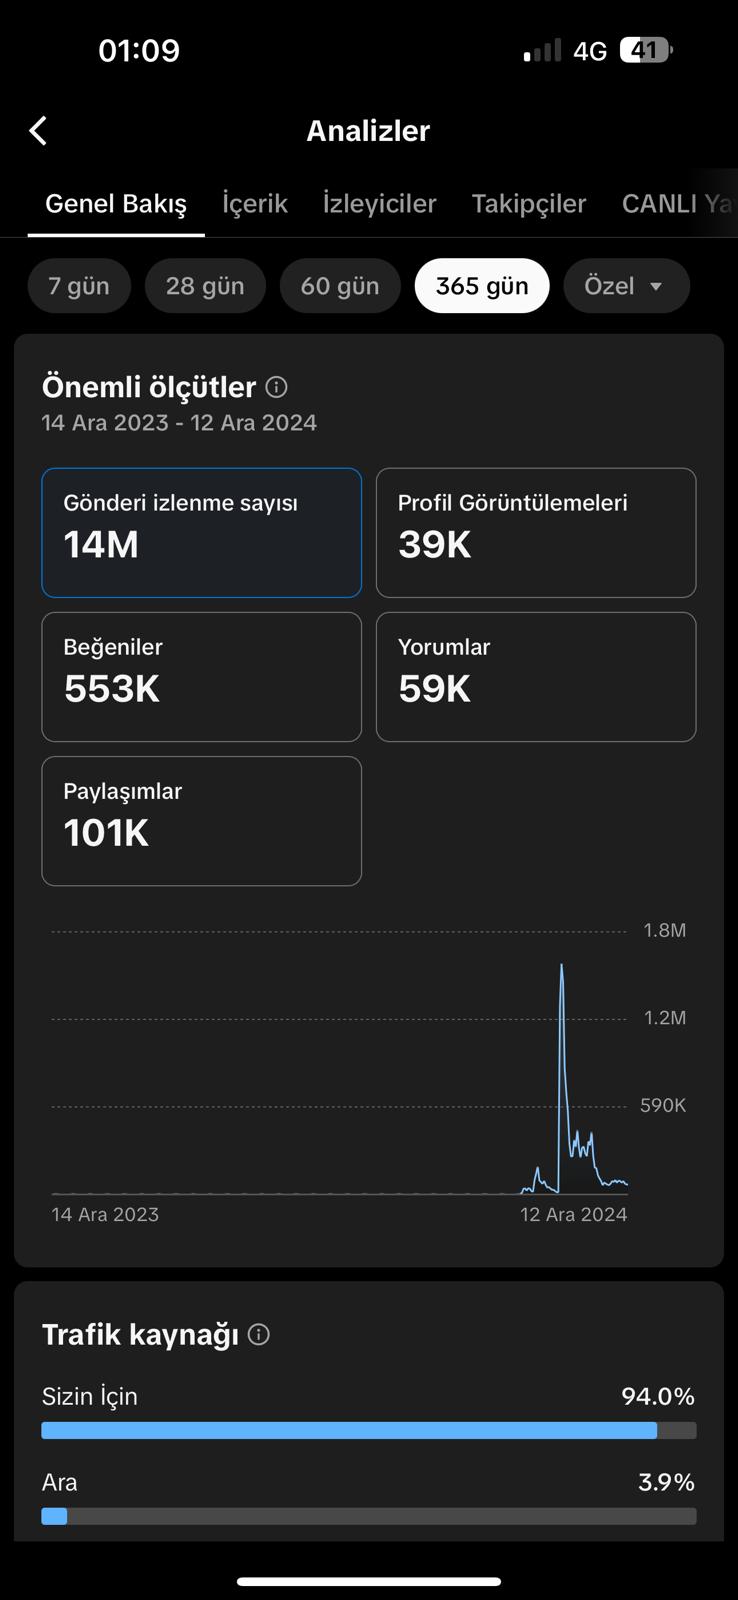Select the 28 gün time range
The width and height of the screenshot is (738, 1600).
pos(205,286)
